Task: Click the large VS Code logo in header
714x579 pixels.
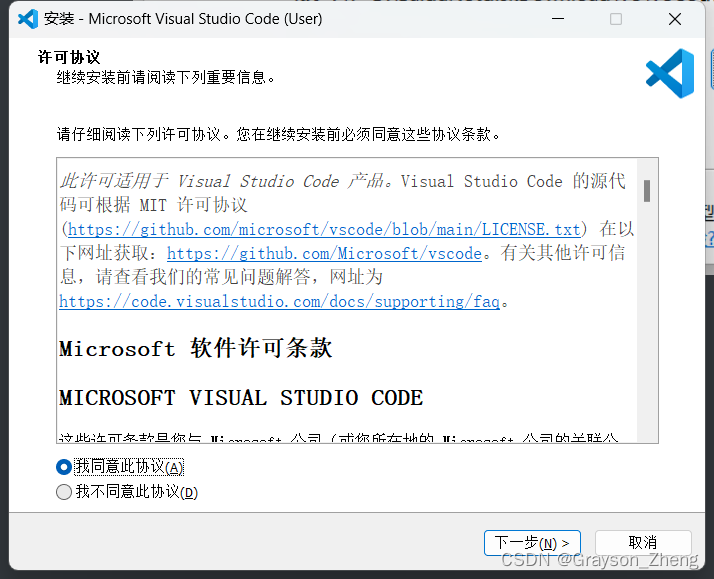Action: point(669,74)
